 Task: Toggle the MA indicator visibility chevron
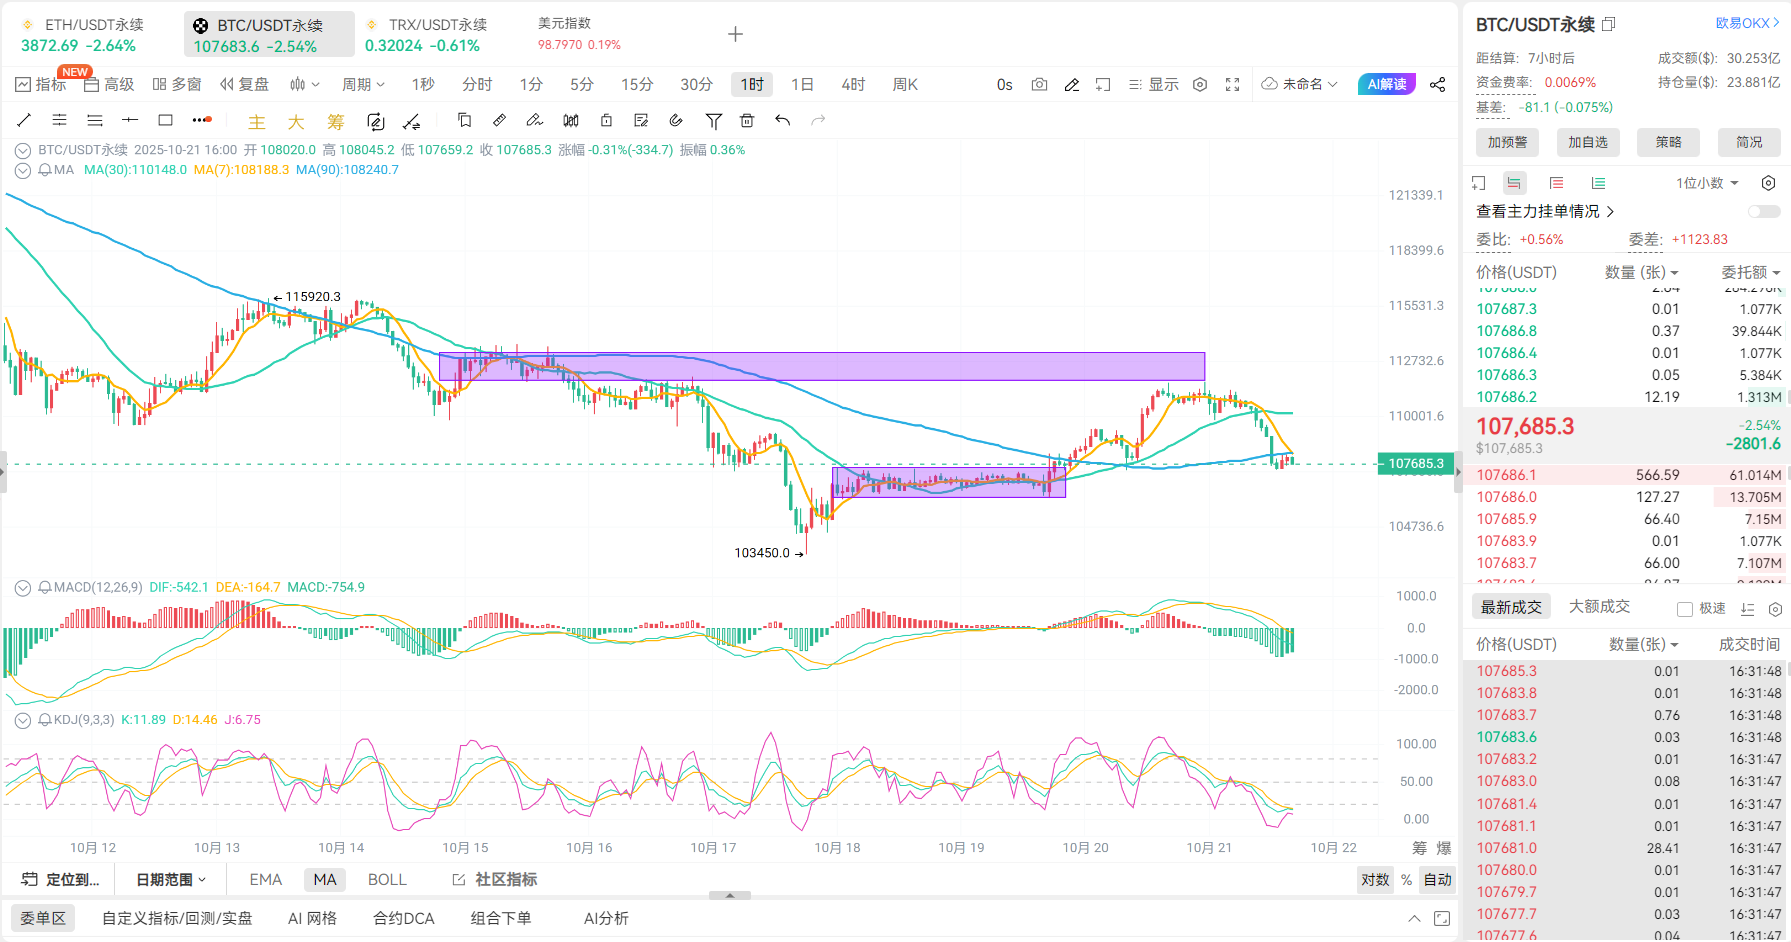tap(22, 170)
